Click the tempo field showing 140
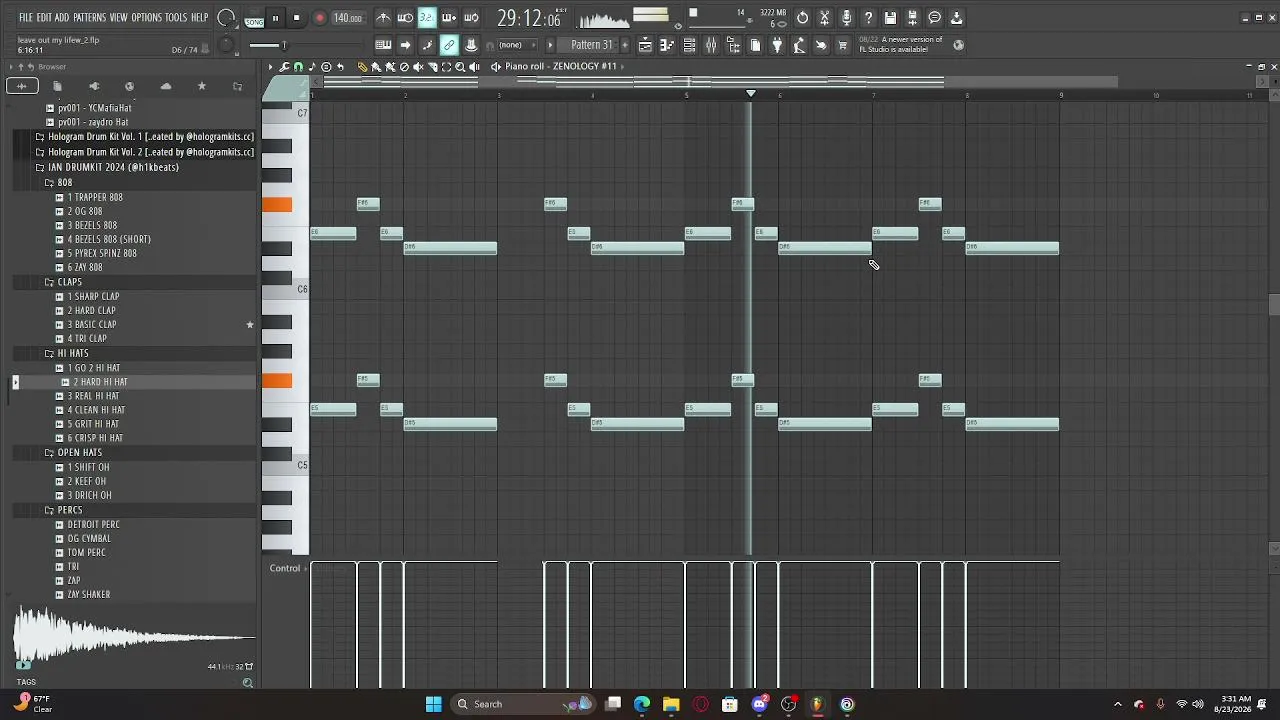This screenshot has width=1280, height=720. 348,18
